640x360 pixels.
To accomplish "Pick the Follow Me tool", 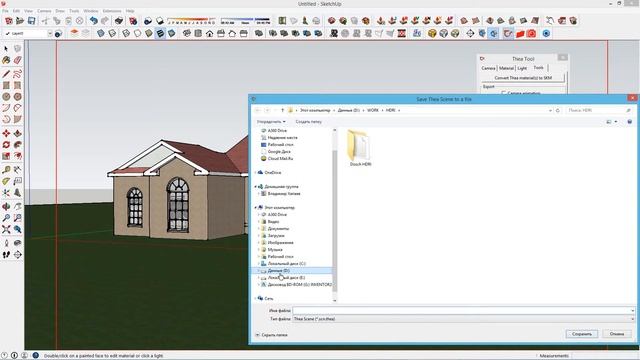I will click(18, 145).
